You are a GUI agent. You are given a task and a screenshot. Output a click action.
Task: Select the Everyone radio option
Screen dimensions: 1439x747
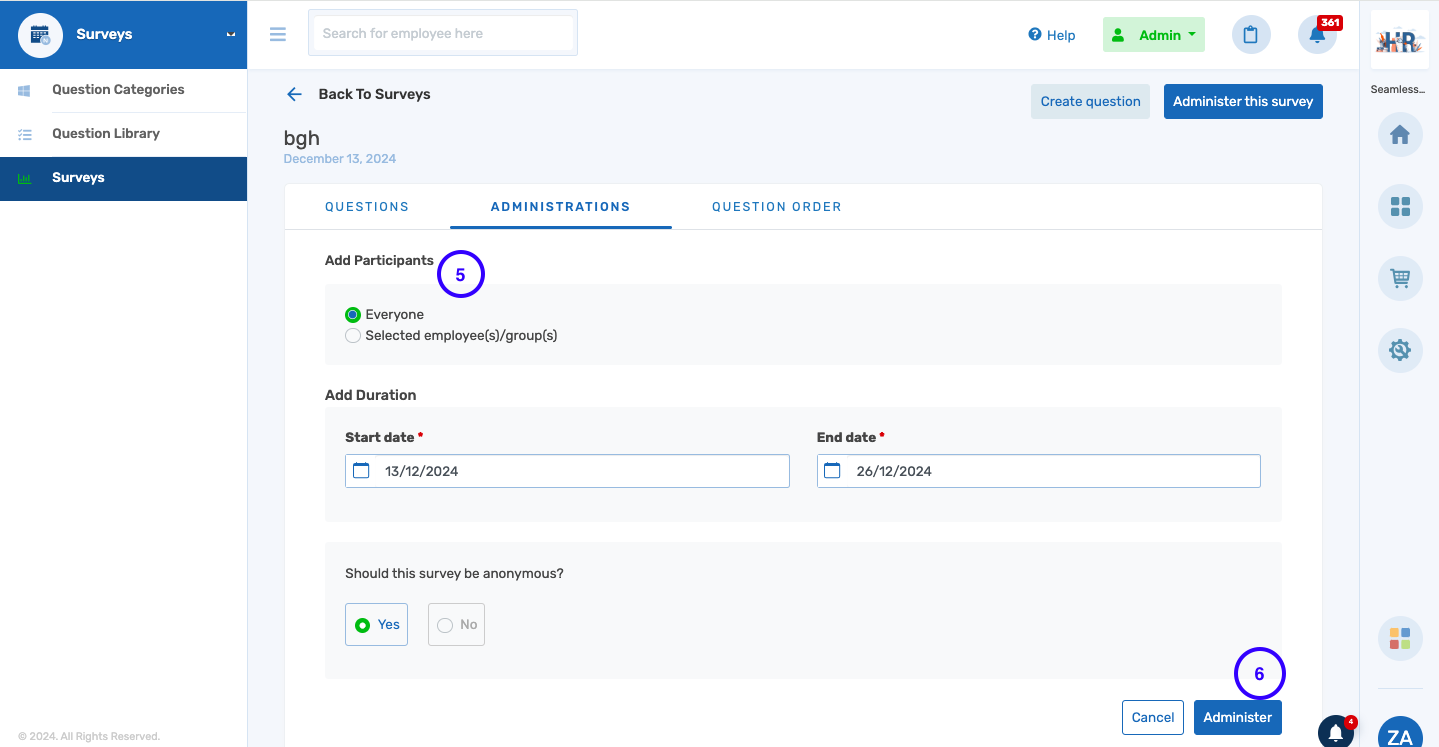353,315
